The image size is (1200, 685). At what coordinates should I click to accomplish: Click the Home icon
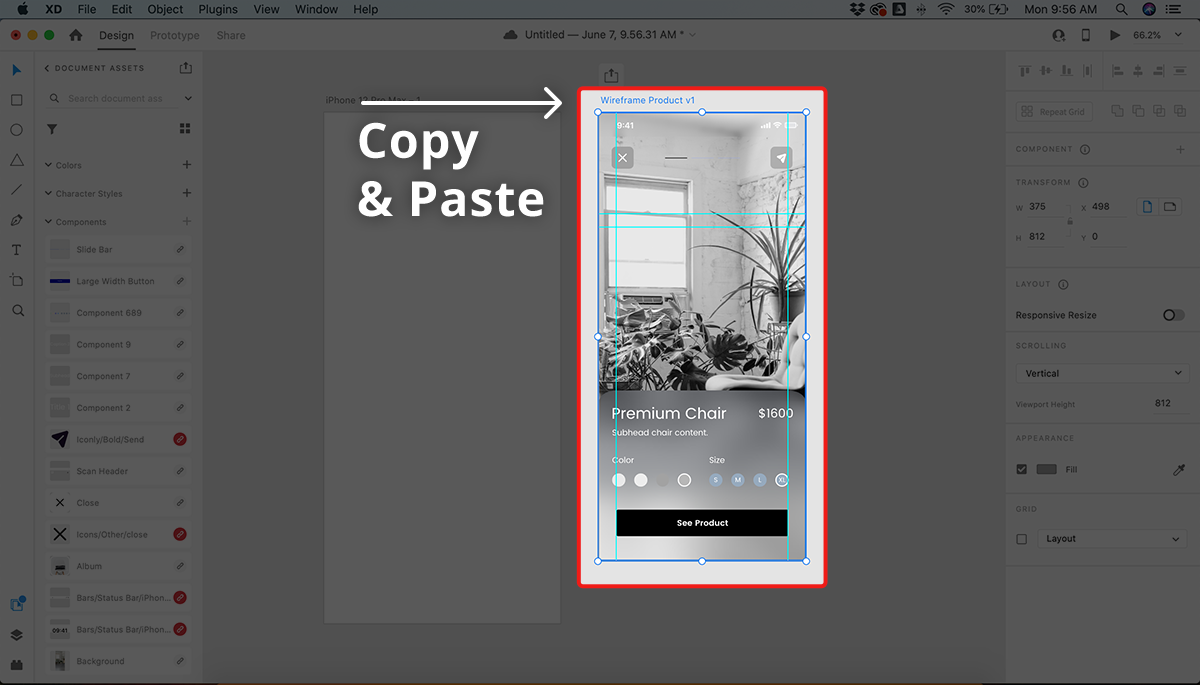click(x=76, y=35)
